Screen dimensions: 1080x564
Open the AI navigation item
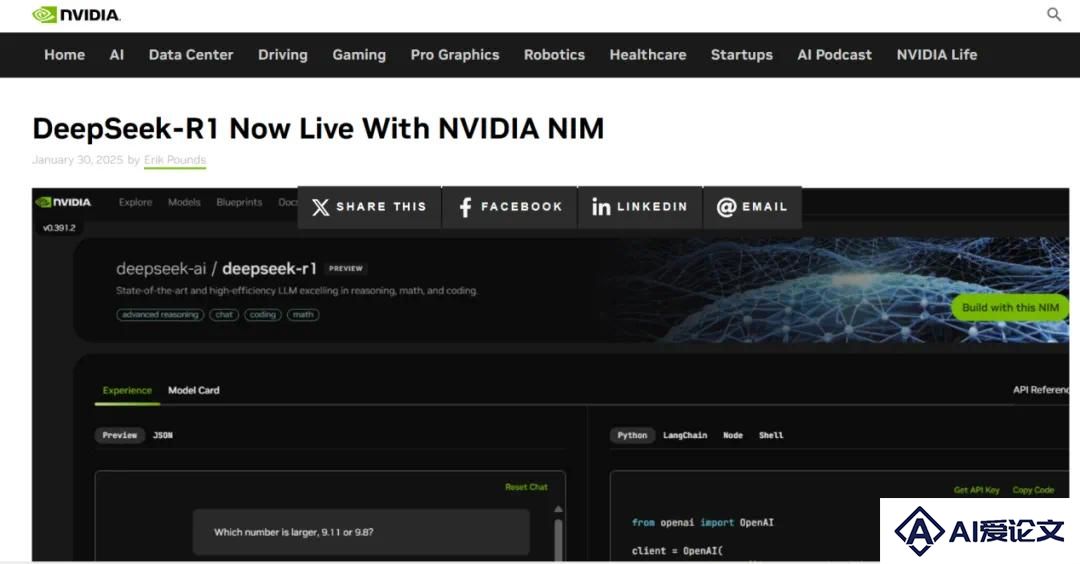pos(117,54)
